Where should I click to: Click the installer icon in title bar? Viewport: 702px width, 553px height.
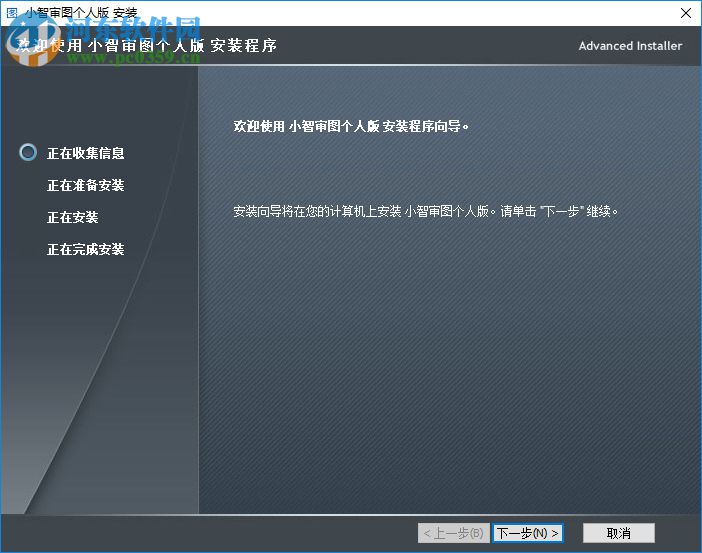(x=12, y=13)
